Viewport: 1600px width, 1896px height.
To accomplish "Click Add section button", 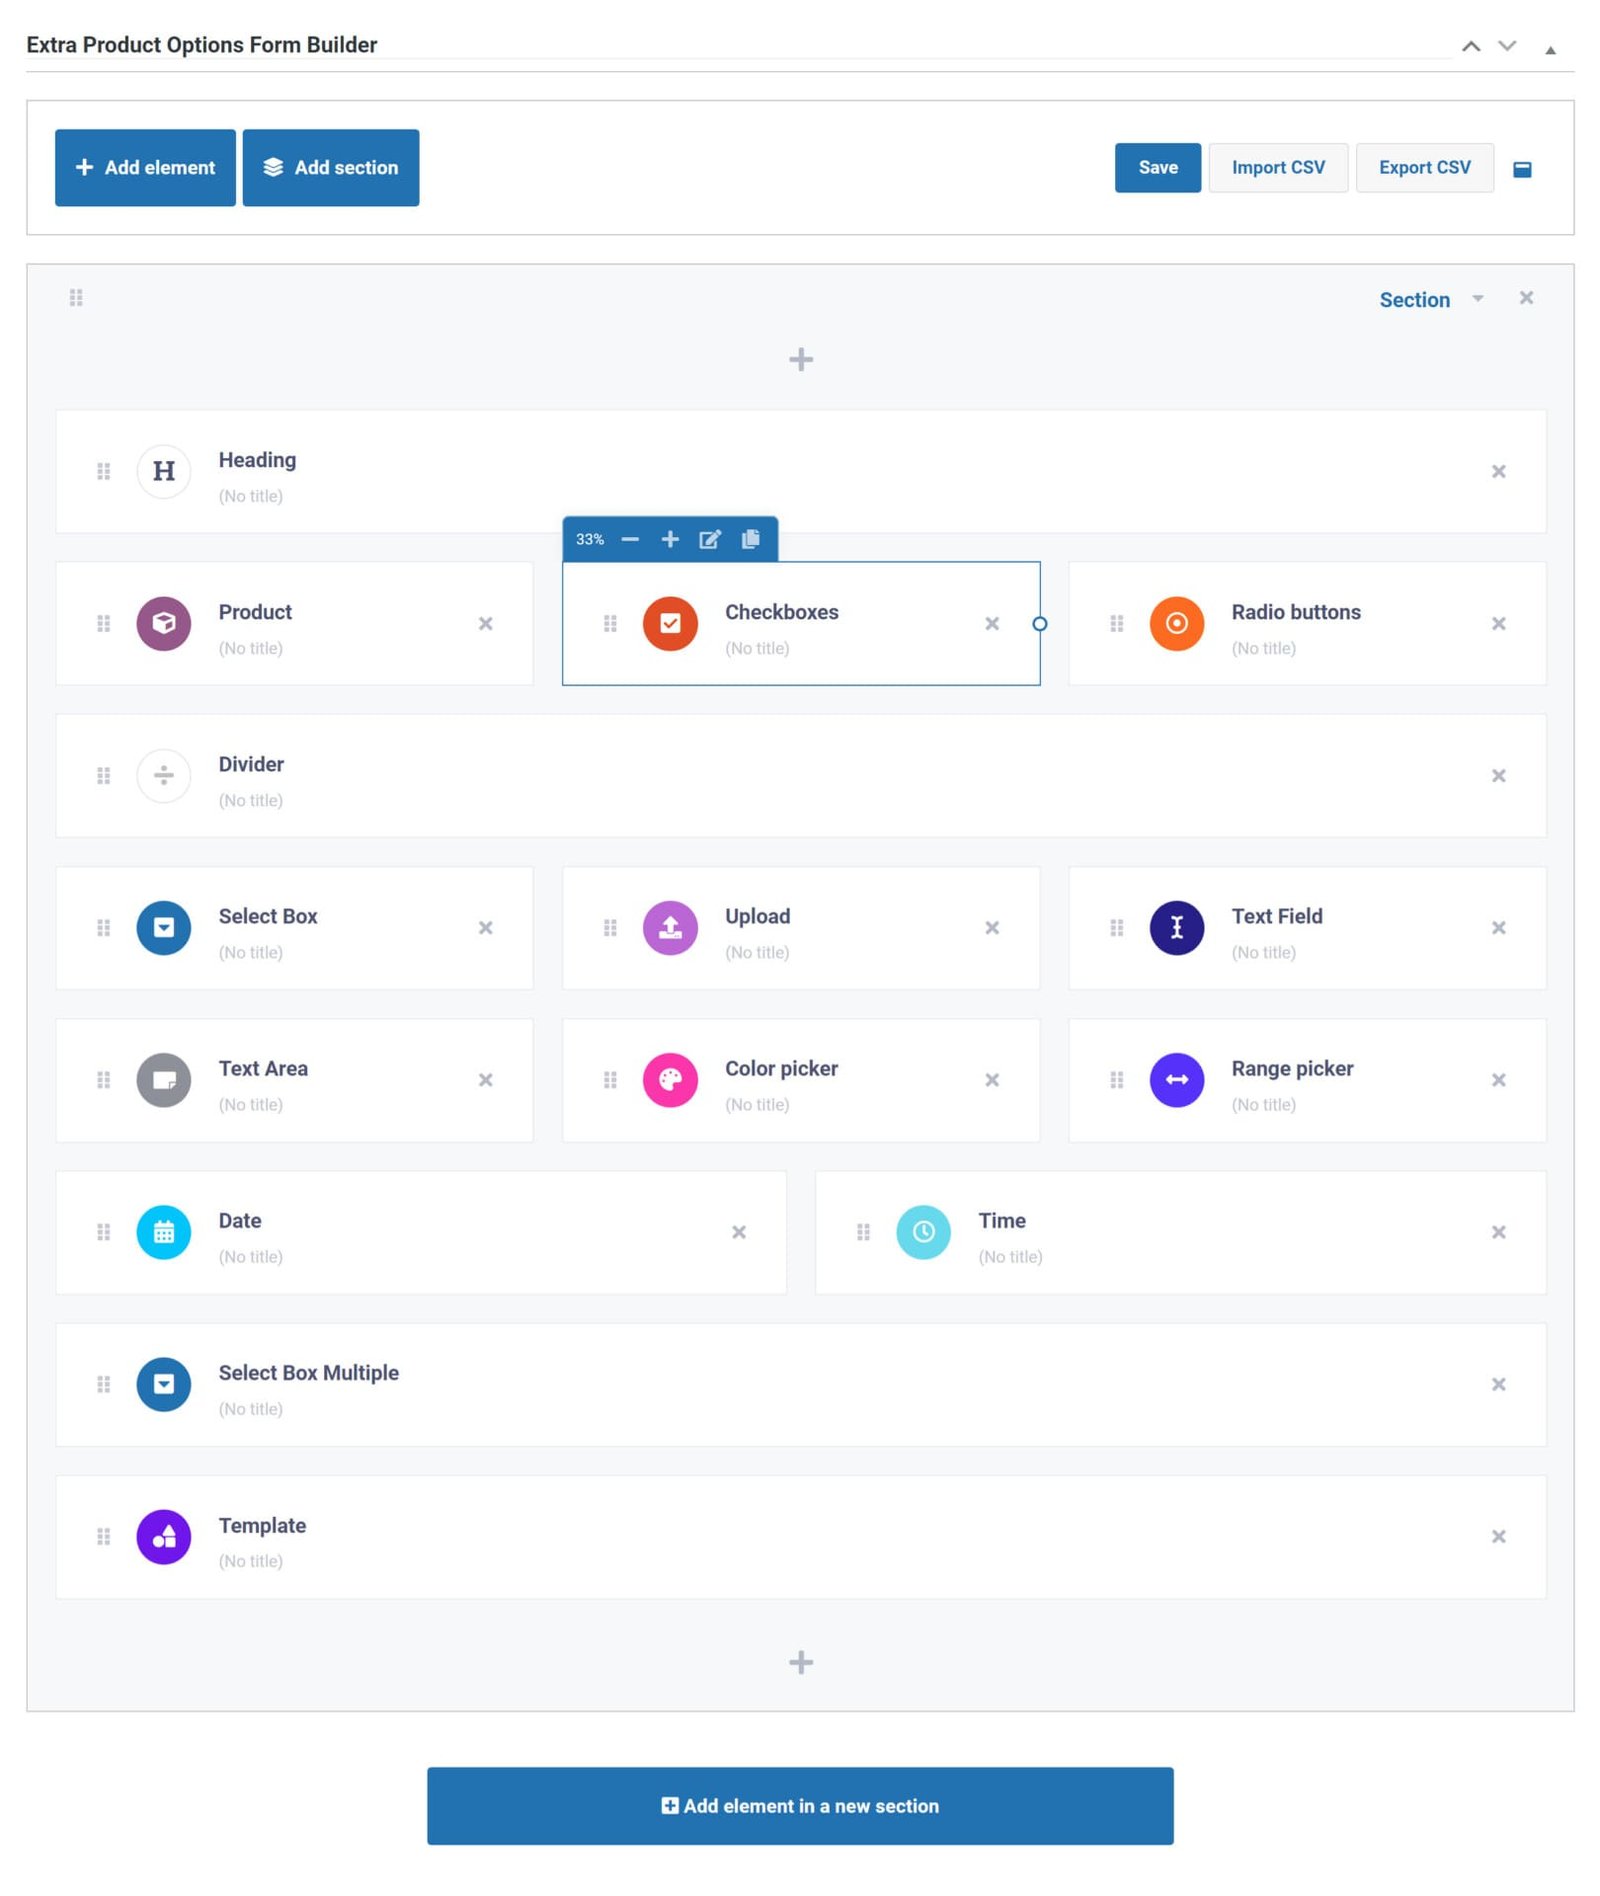I will coord(331,168).
